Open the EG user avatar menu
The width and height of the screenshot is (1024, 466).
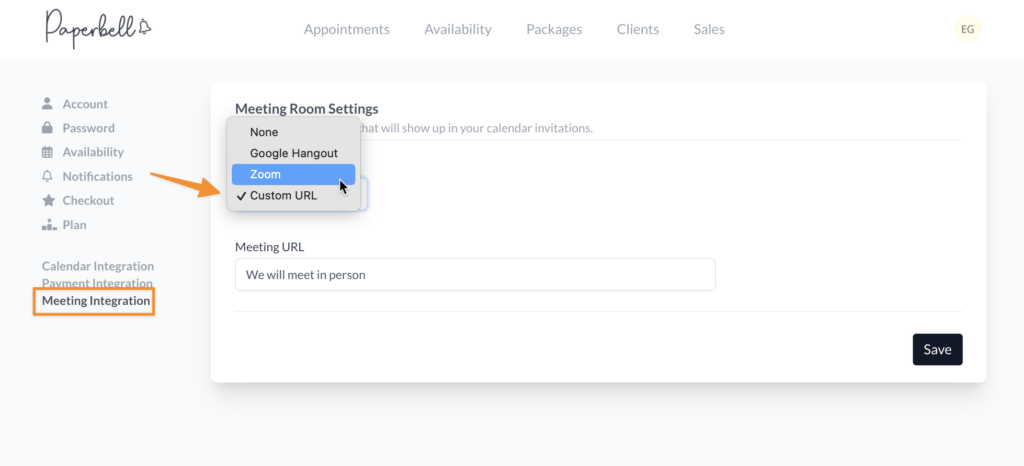pyautogui.click(x=967, y=29)
